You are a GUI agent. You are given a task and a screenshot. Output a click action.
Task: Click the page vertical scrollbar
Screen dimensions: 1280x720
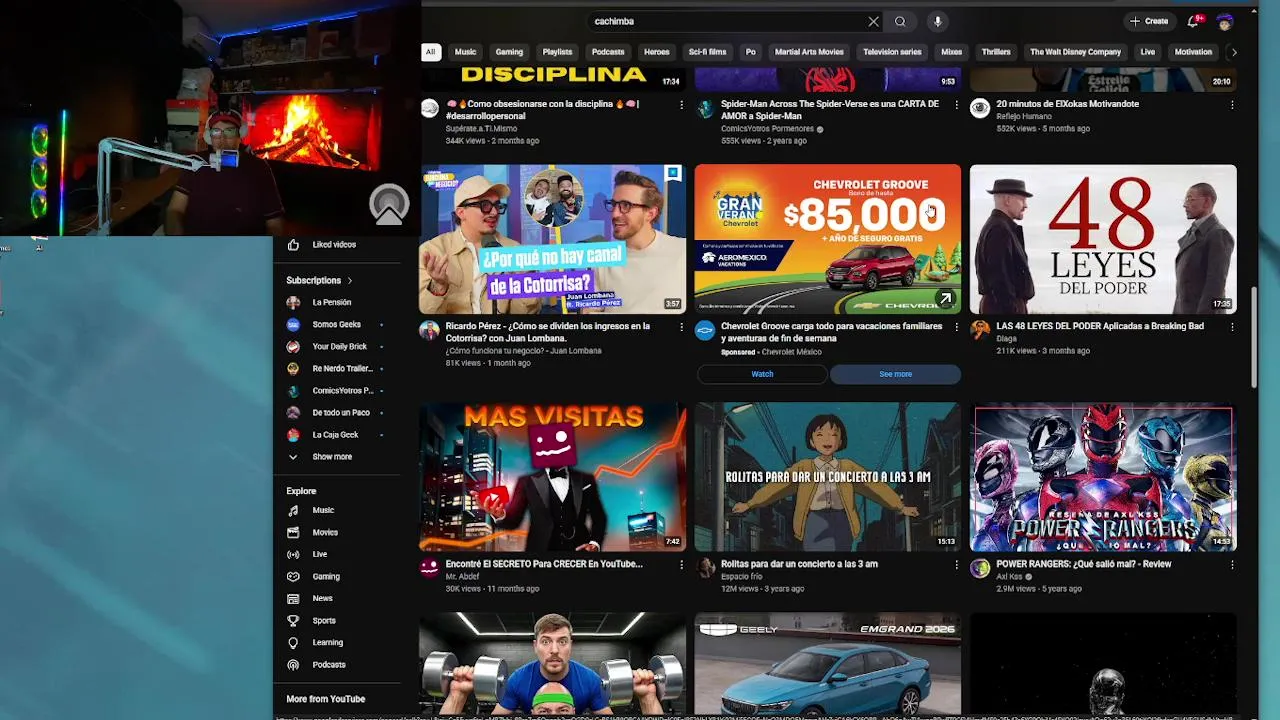point(1253,340)
